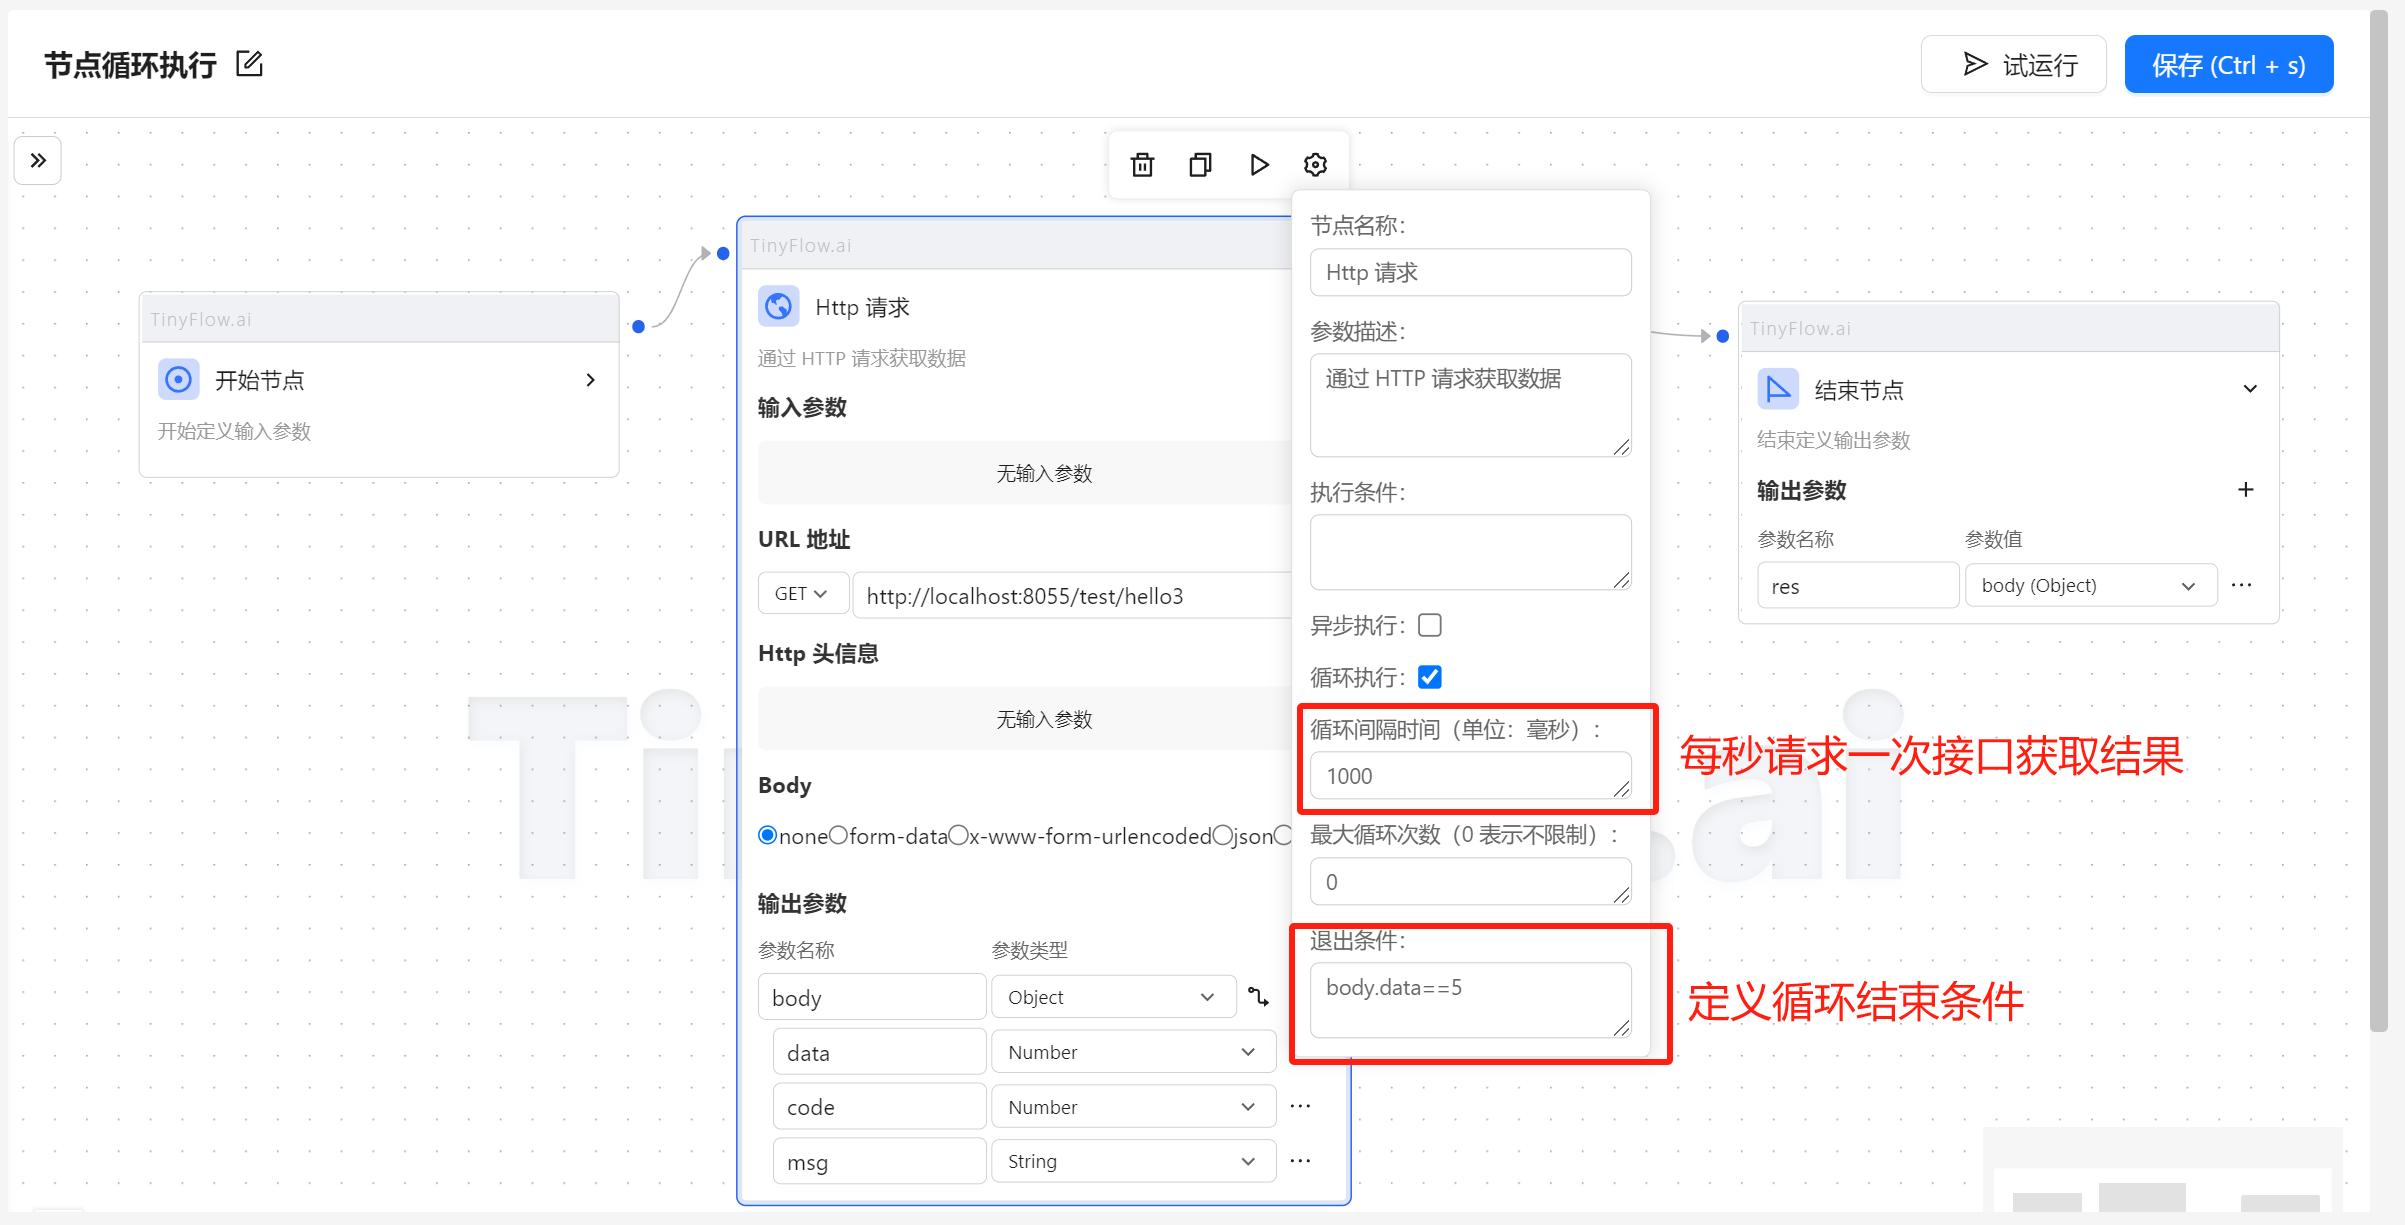Add output parameter with plus icon
The width and height of the screenshot is (2405, 1225).
click(2245, 490)
